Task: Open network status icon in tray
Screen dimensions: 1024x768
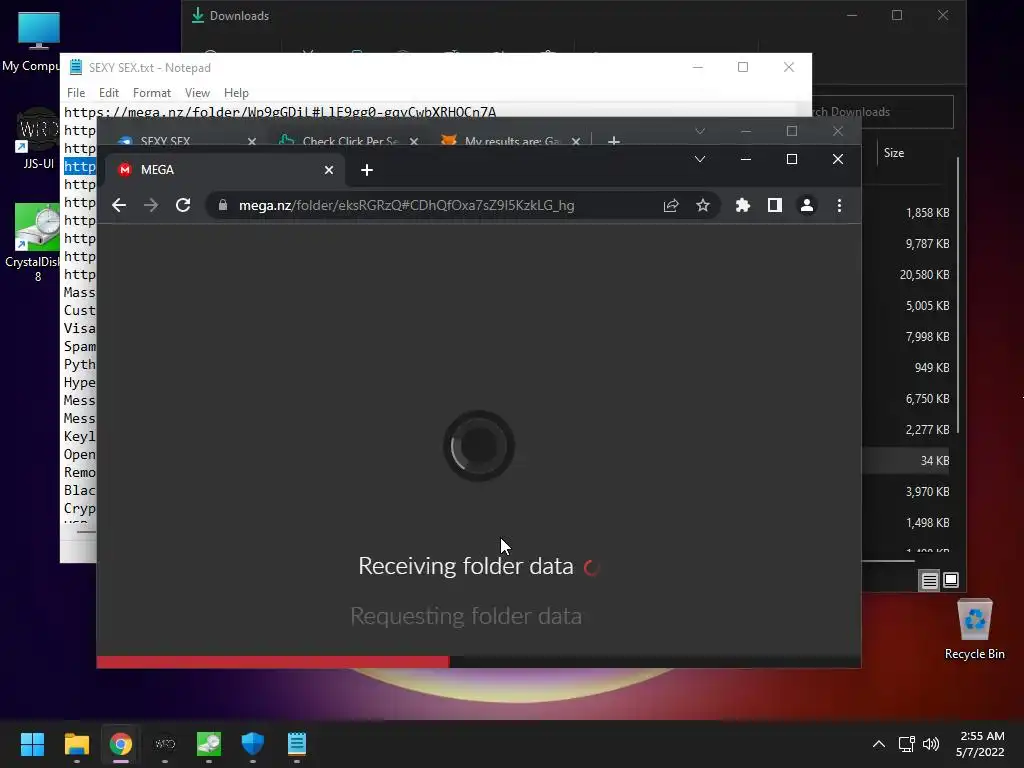Action: pos(906,744)
